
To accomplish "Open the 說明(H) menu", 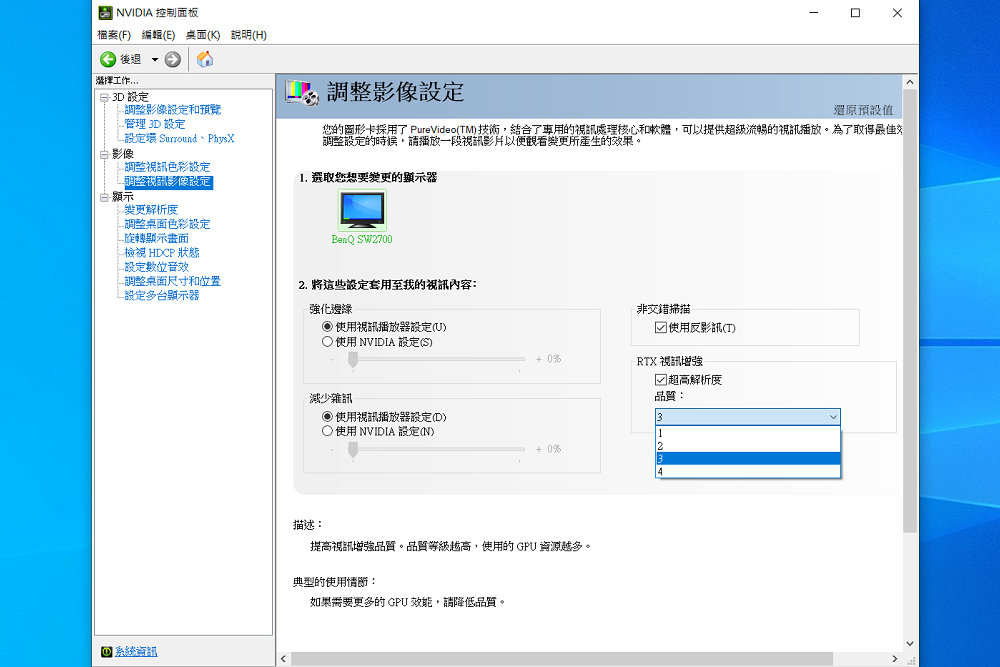I will (249, 35).
